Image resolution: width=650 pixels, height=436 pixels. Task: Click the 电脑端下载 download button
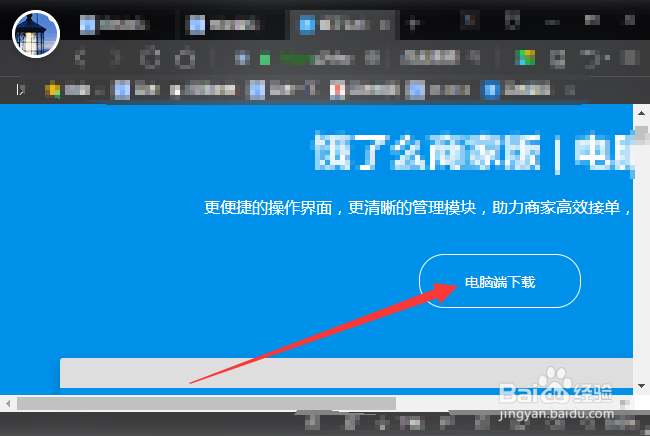click(x=500, y=281)
